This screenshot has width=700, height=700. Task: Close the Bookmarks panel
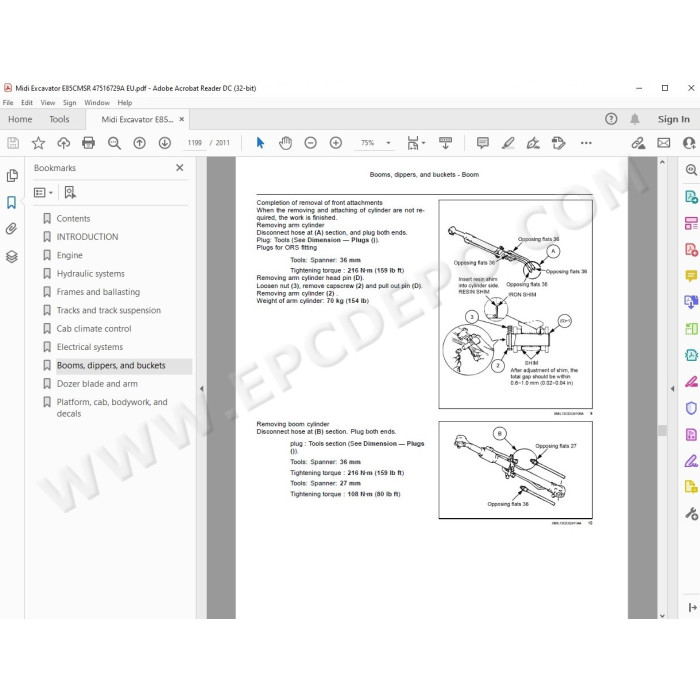179,167
